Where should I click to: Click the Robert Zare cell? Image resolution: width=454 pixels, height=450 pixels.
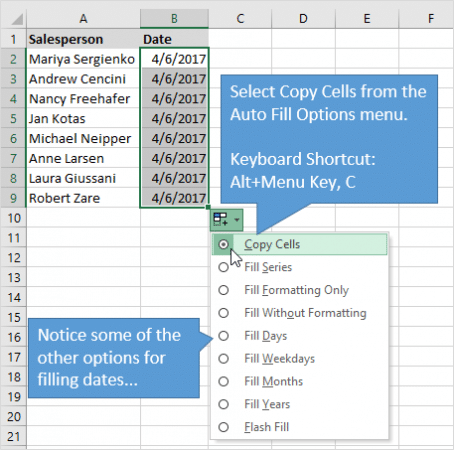click(83, 198)
